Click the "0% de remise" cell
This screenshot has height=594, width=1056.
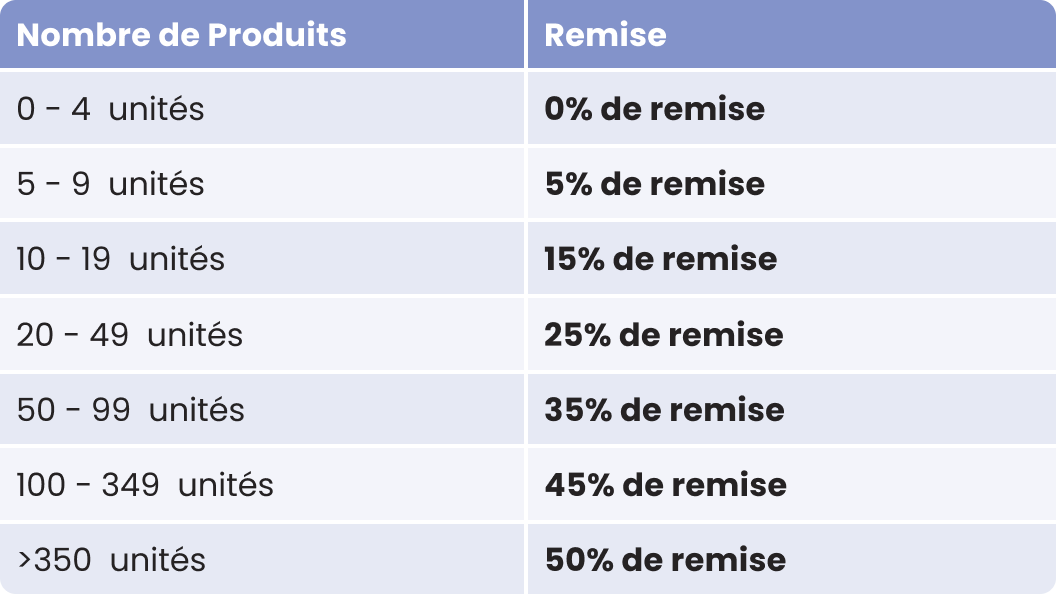click(654, 109)
